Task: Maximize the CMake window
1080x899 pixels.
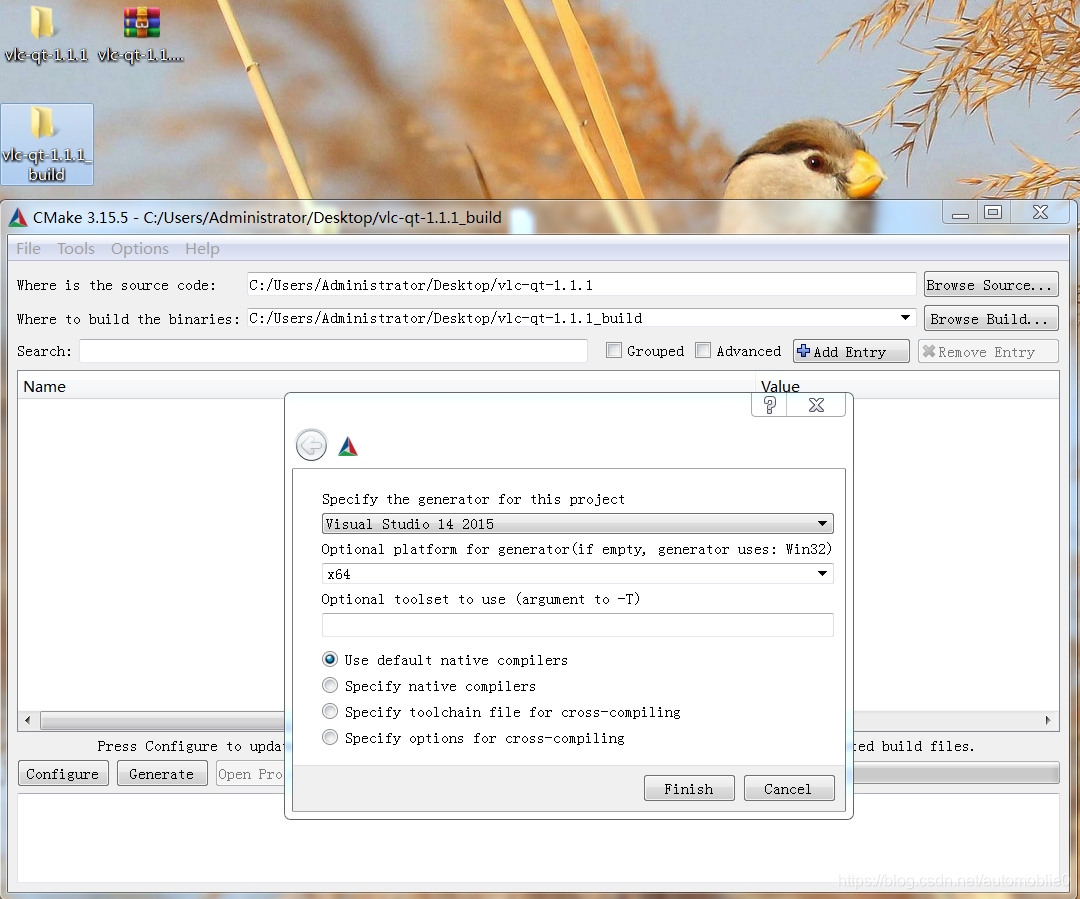Action: pyautogui.click(x=993, y=213)
